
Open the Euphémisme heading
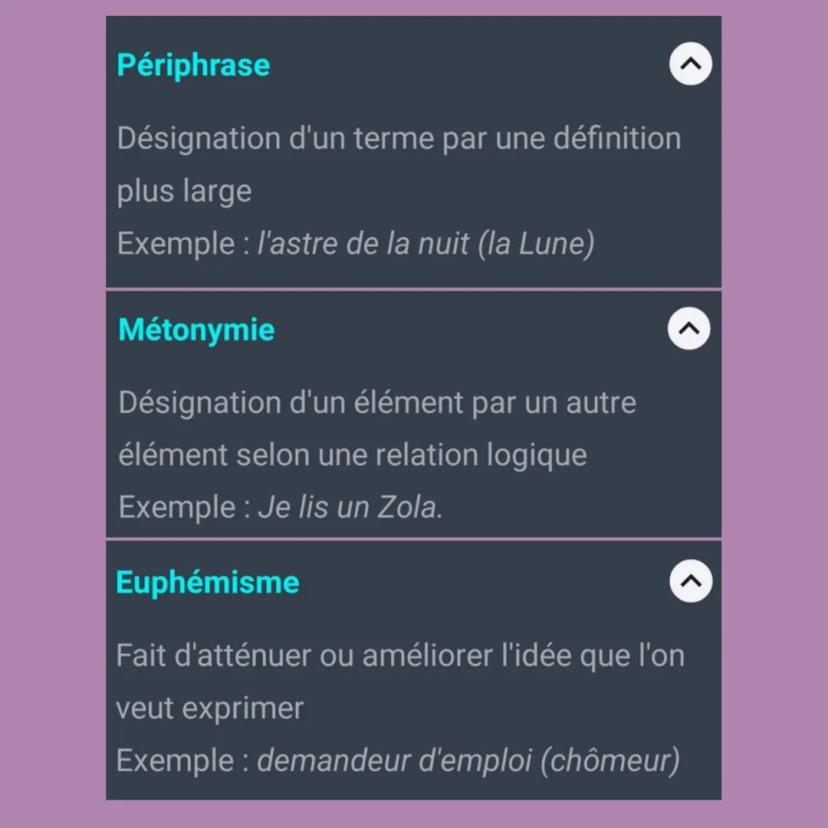[x=206, y=581]
